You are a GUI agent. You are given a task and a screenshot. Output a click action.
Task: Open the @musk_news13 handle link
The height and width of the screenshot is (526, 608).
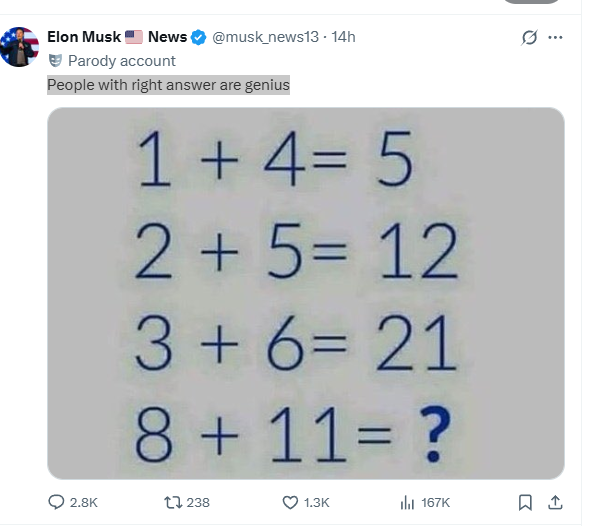click(x=265, y=37)
